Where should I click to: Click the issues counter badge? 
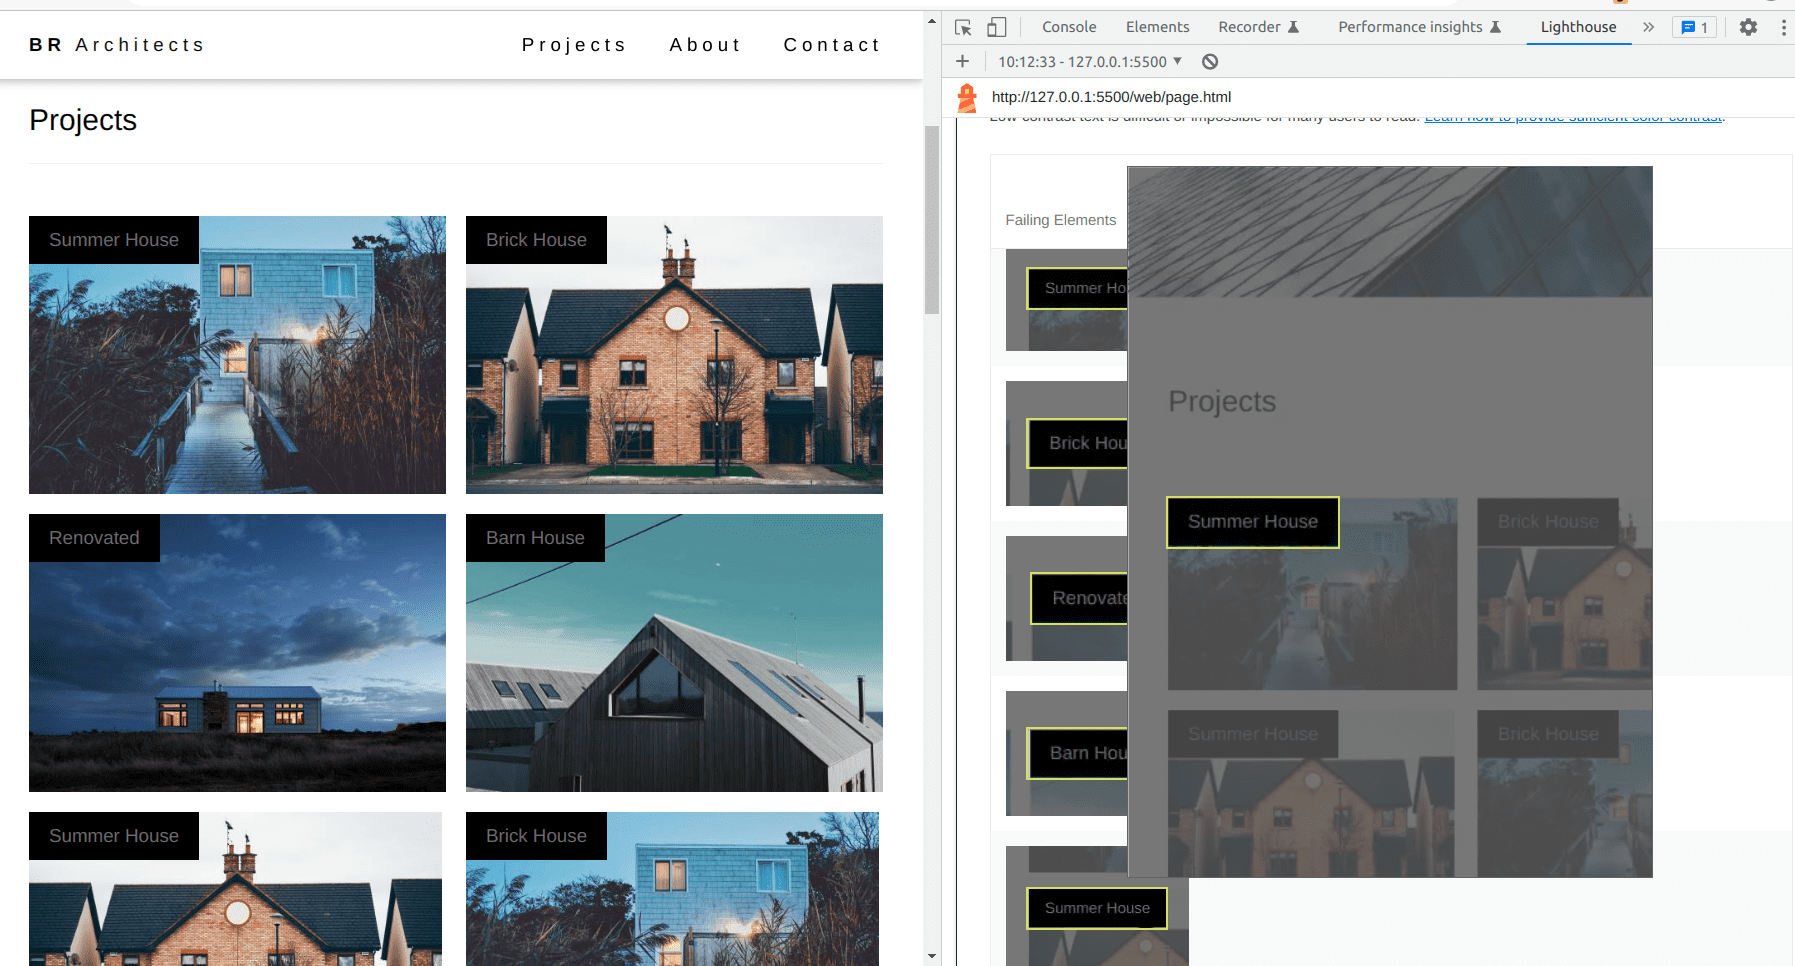click(x=1694, y=28)
